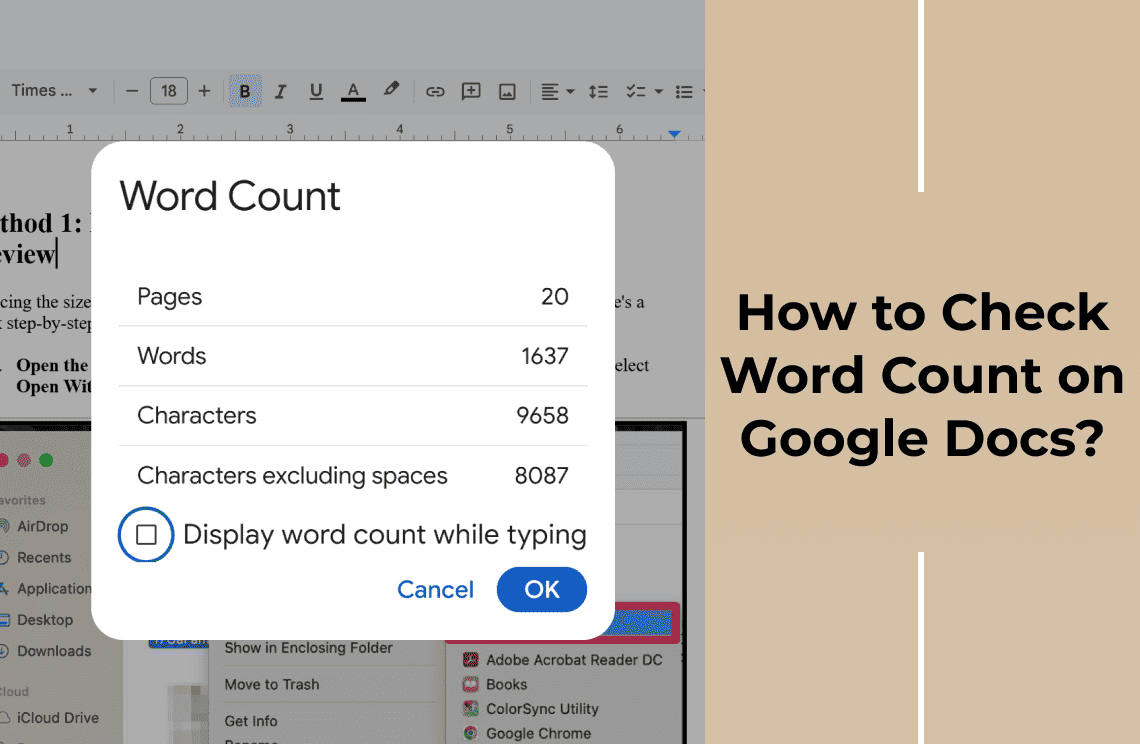
Task: Open the highlight color tool
Action: (x=391, y=91)
